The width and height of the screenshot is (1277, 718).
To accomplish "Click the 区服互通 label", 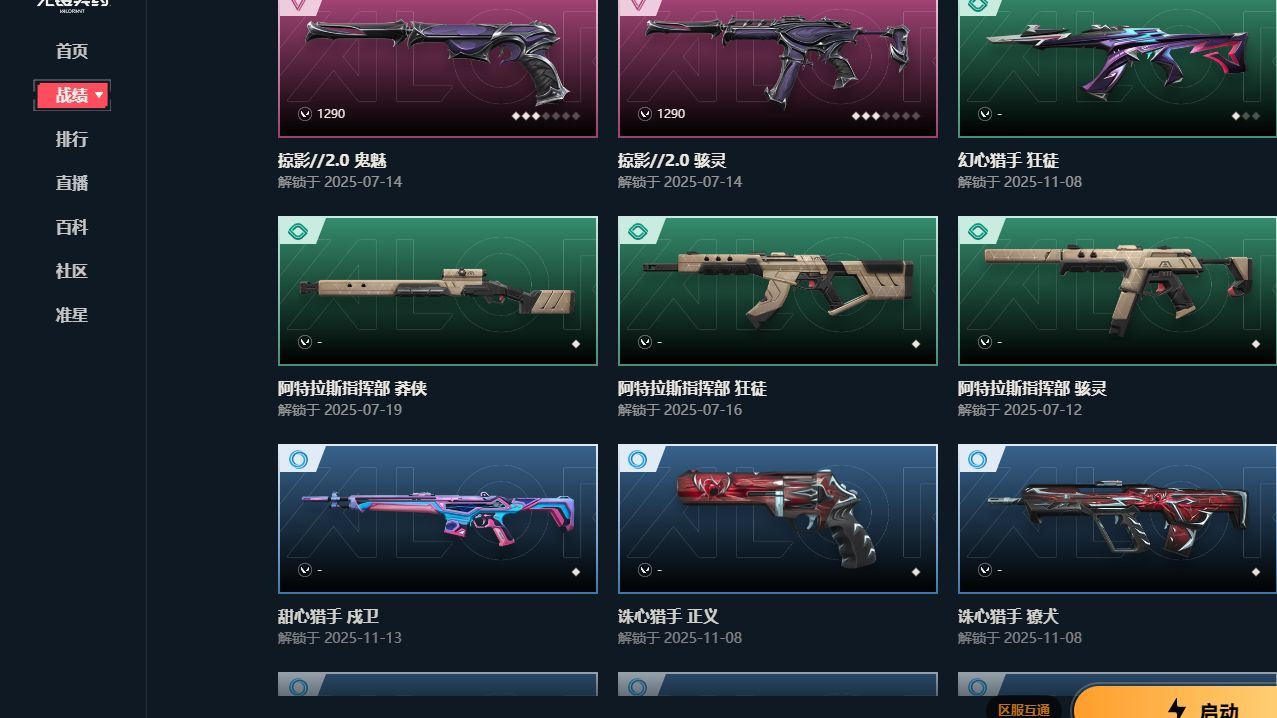I will point(1024,709).
